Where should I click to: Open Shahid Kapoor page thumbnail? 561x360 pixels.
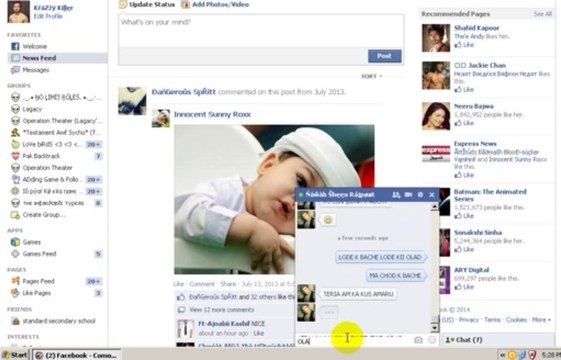pyautogui.click(x=436, y=38)
